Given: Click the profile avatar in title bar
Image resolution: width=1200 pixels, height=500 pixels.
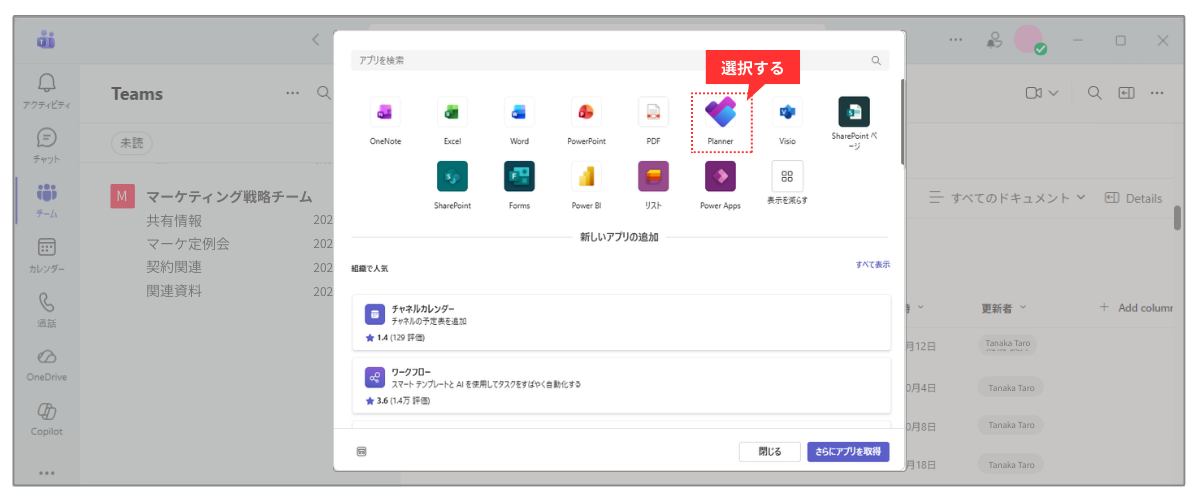Looking at the screenshot, I should coord(1030,40).
